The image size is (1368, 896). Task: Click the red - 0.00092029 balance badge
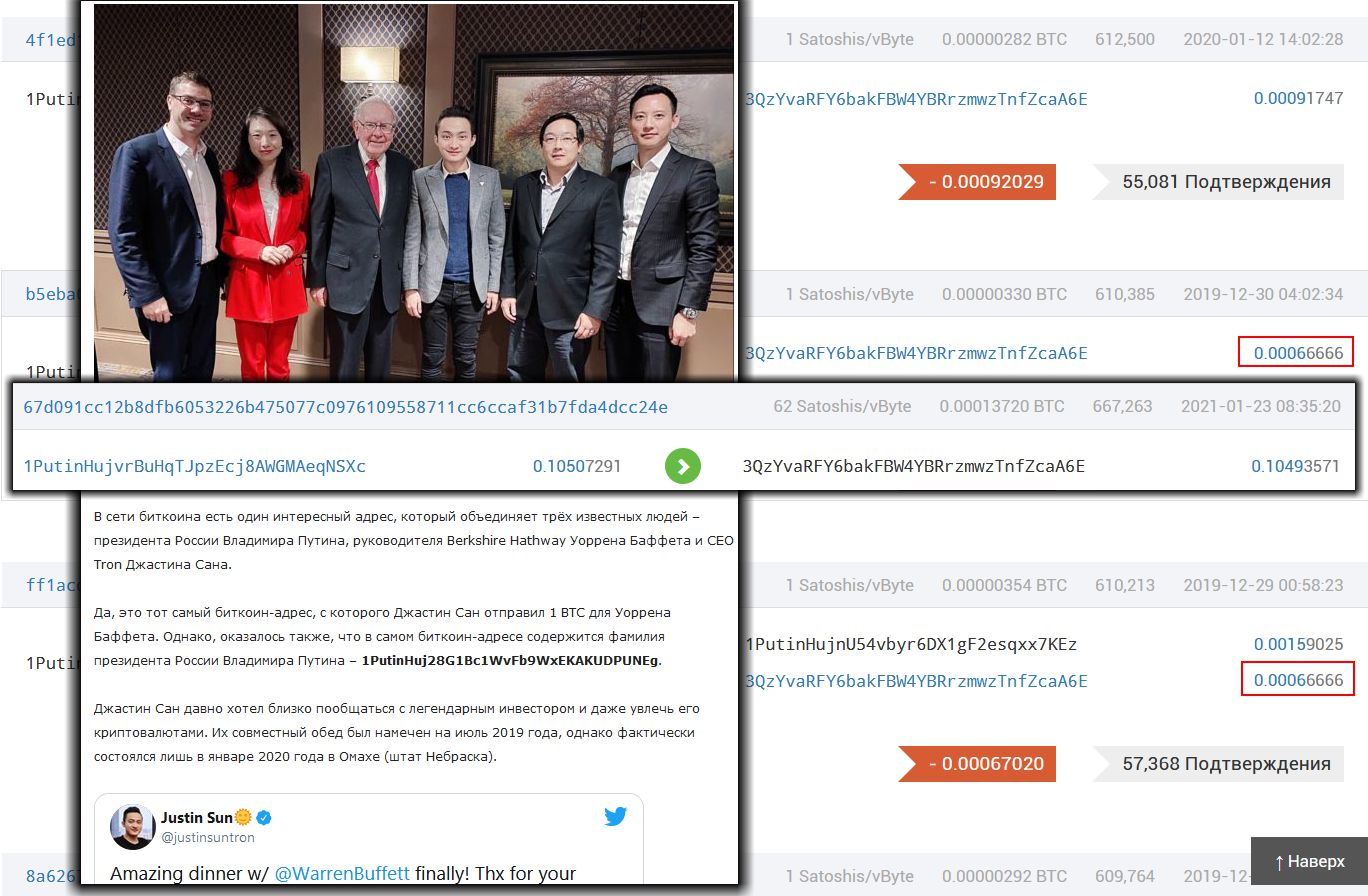click(x=977, y=182)
